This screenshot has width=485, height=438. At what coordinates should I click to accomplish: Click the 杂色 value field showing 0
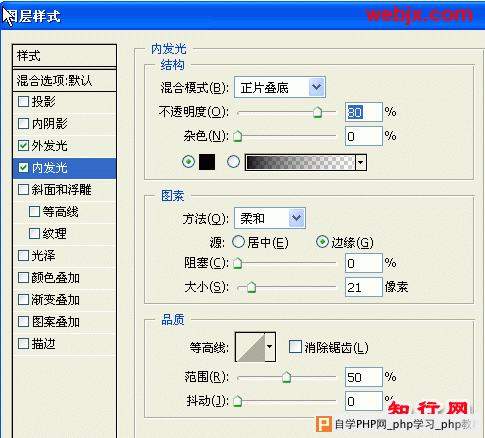pyautogui.click(x=363, y=136)
